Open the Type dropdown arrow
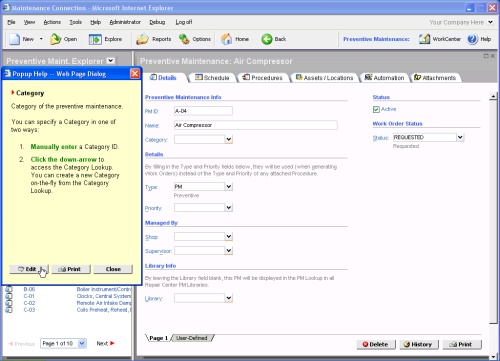This screenshot has width=500, height=361. [x=229, y=187]
